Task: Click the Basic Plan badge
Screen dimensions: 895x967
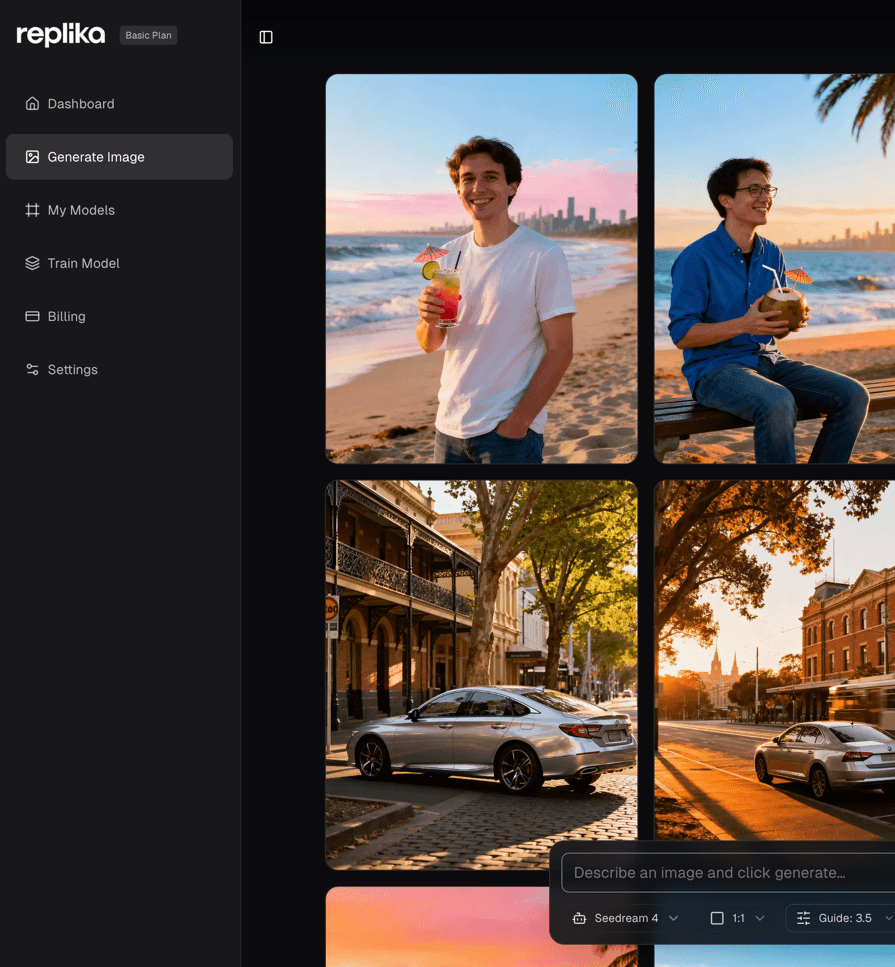Action: [x=147, y=35]
